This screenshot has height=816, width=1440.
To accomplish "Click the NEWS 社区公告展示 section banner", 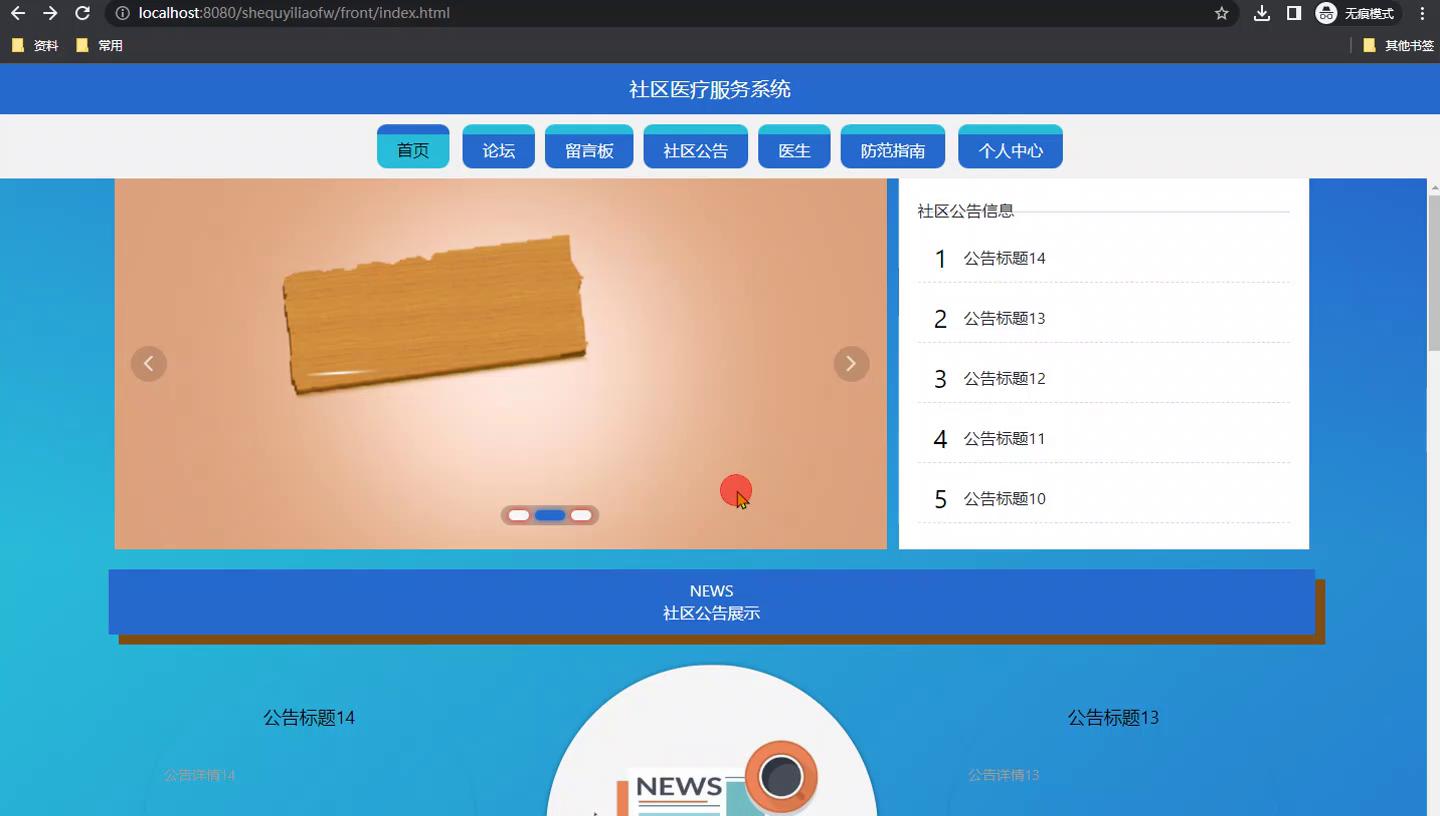I will click(x=712, y=602).
